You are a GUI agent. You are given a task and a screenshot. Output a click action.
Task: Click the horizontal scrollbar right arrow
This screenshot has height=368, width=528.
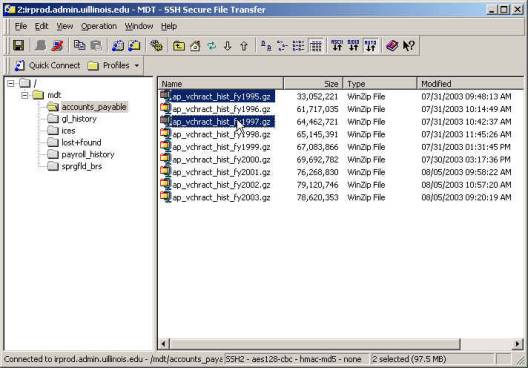[x=518, y=344]
